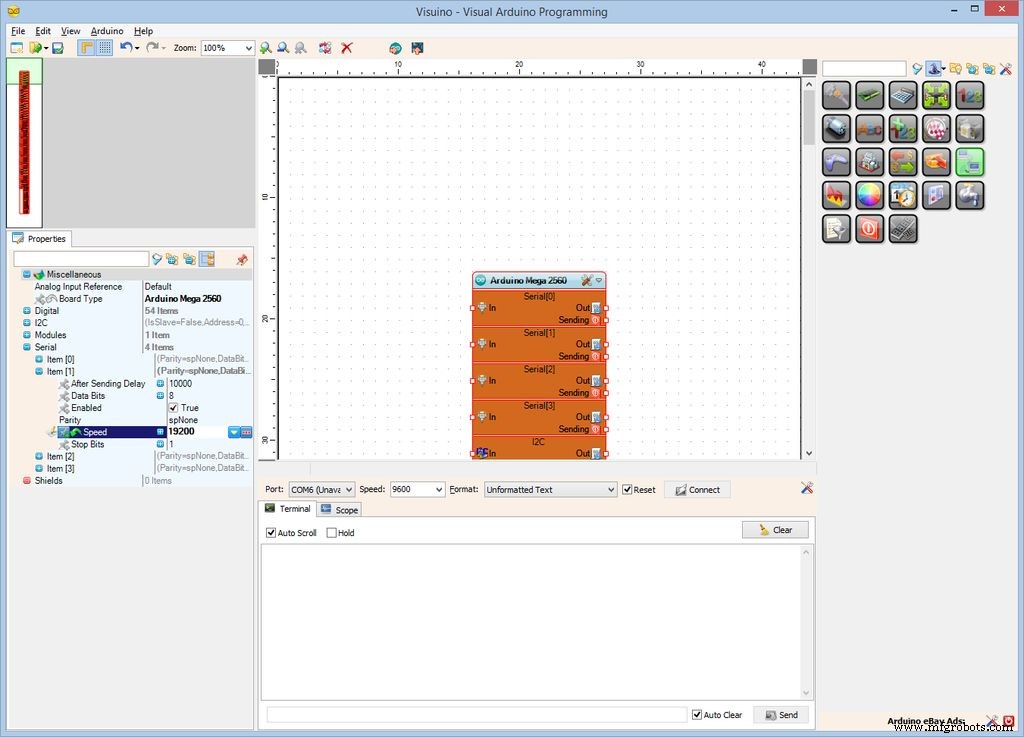Open the Arduino menu
Screen dimensions: 1024x737
click(x=107, y=31)
